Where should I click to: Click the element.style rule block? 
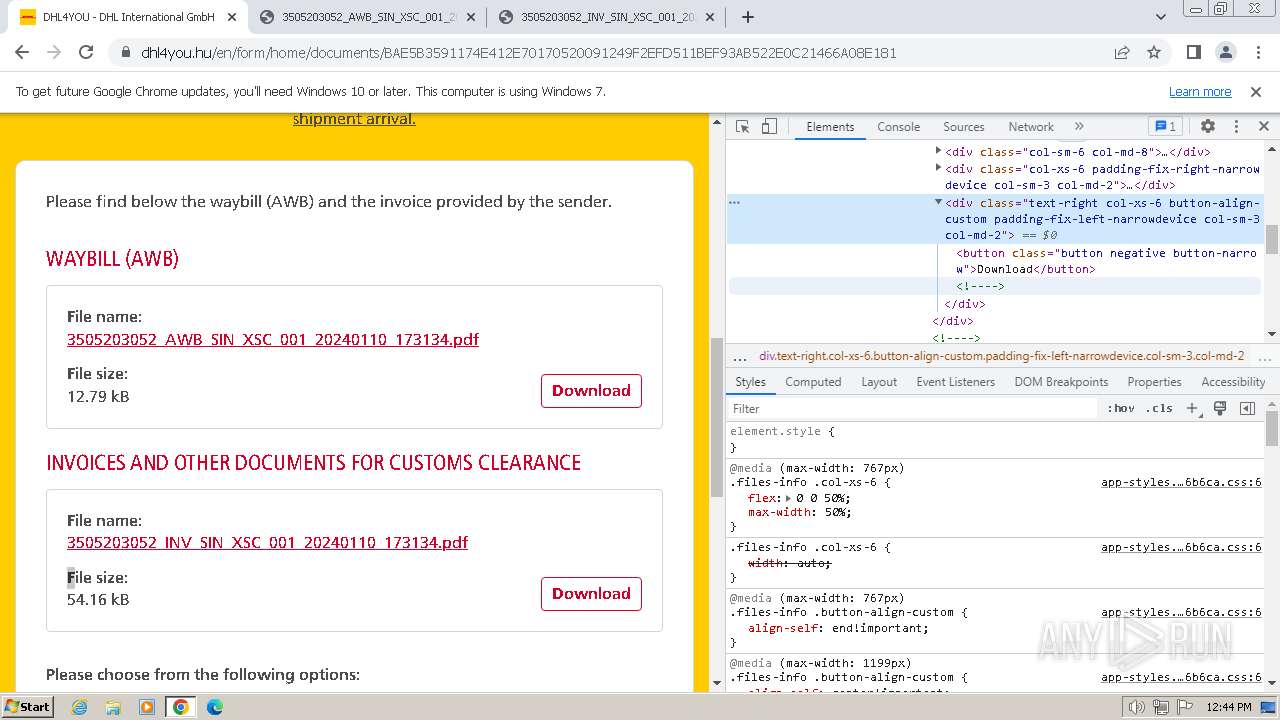(x=995, y=440)
